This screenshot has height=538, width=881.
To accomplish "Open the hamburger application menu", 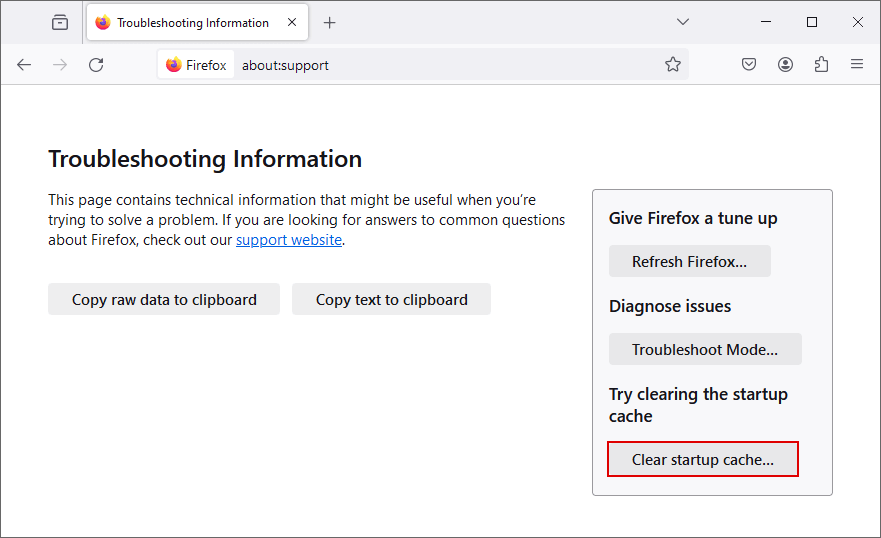I will [856, 64].
